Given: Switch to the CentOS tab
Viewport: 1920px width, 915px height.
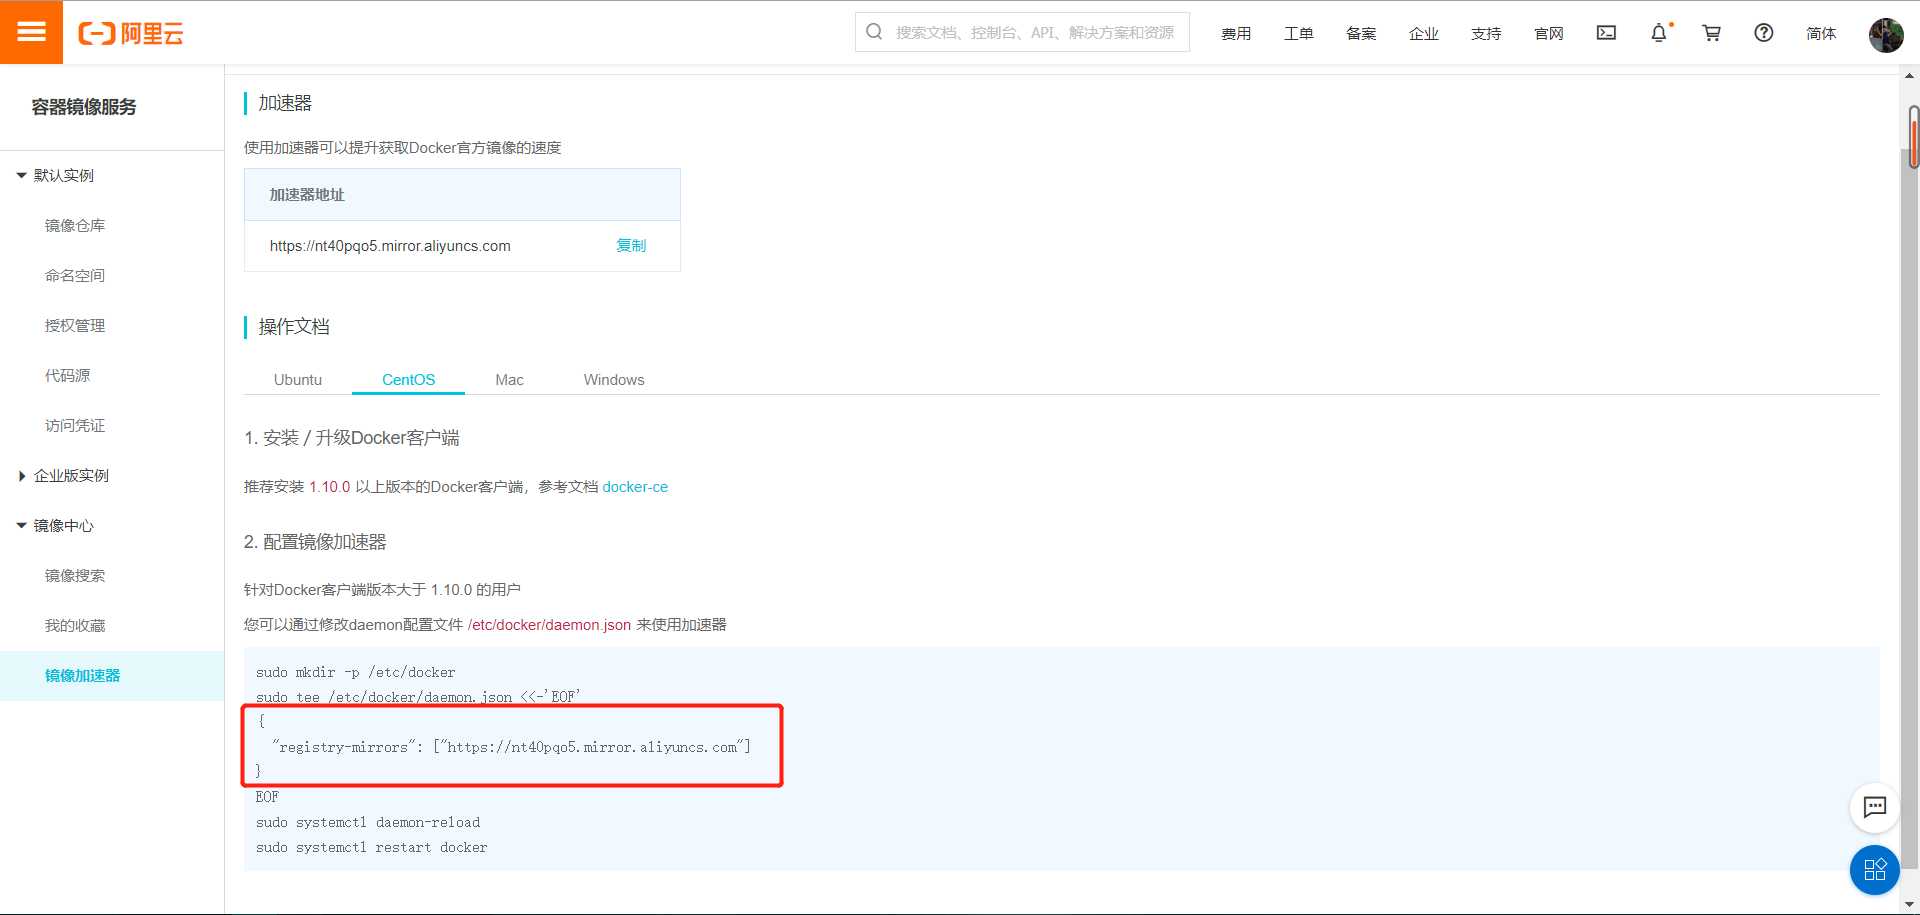Looking at the screenshot, I should point(408,380).
